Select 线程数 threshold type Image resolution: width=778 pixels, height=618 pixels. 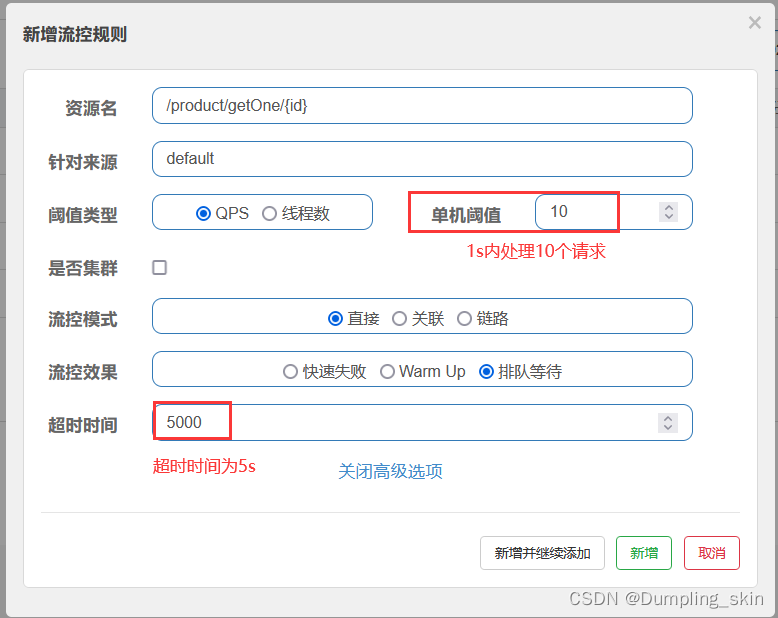point(269,214)
